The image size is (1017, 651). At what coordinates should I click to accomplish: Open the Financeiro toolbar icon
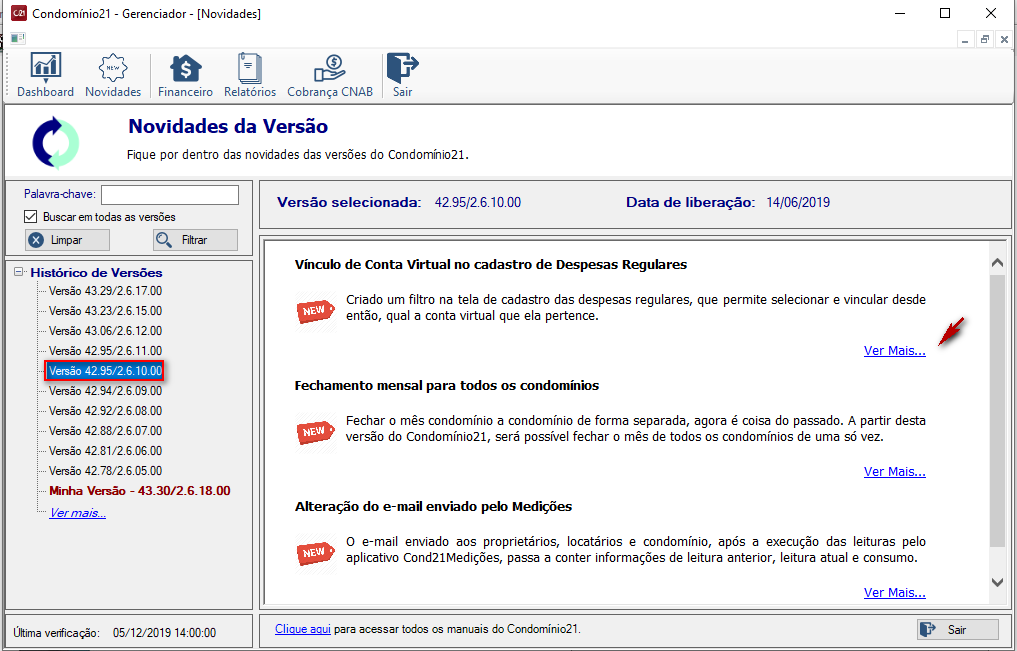coord(185,75)
